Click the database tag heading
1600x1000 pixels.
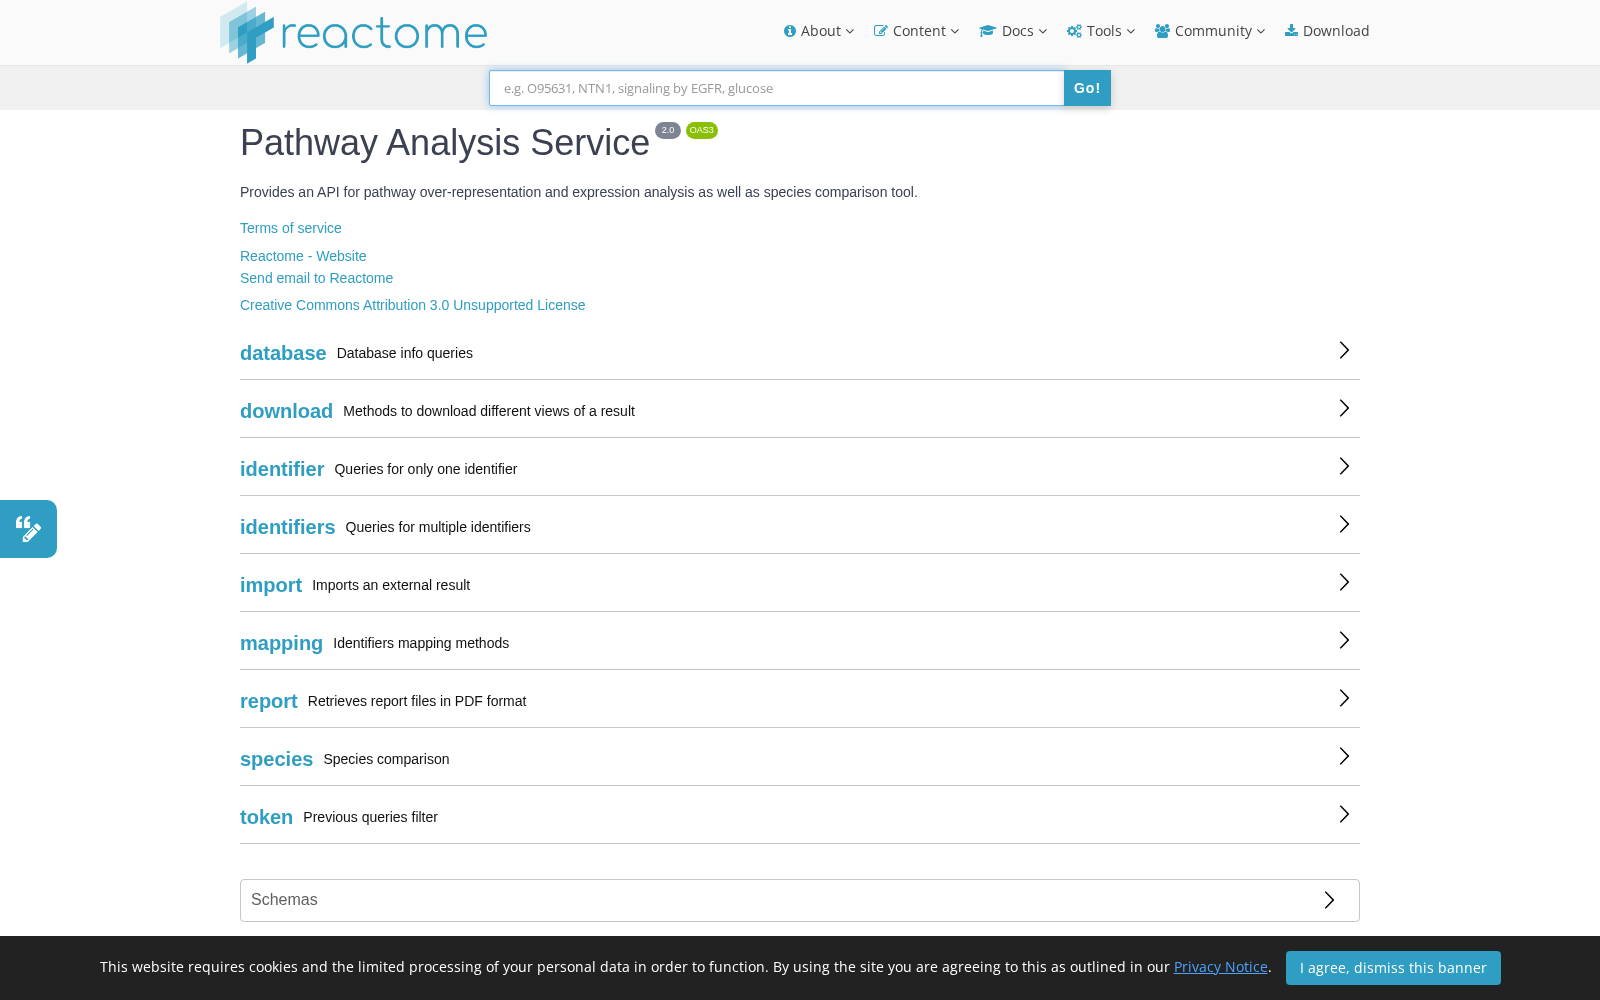tap(283, 353)
